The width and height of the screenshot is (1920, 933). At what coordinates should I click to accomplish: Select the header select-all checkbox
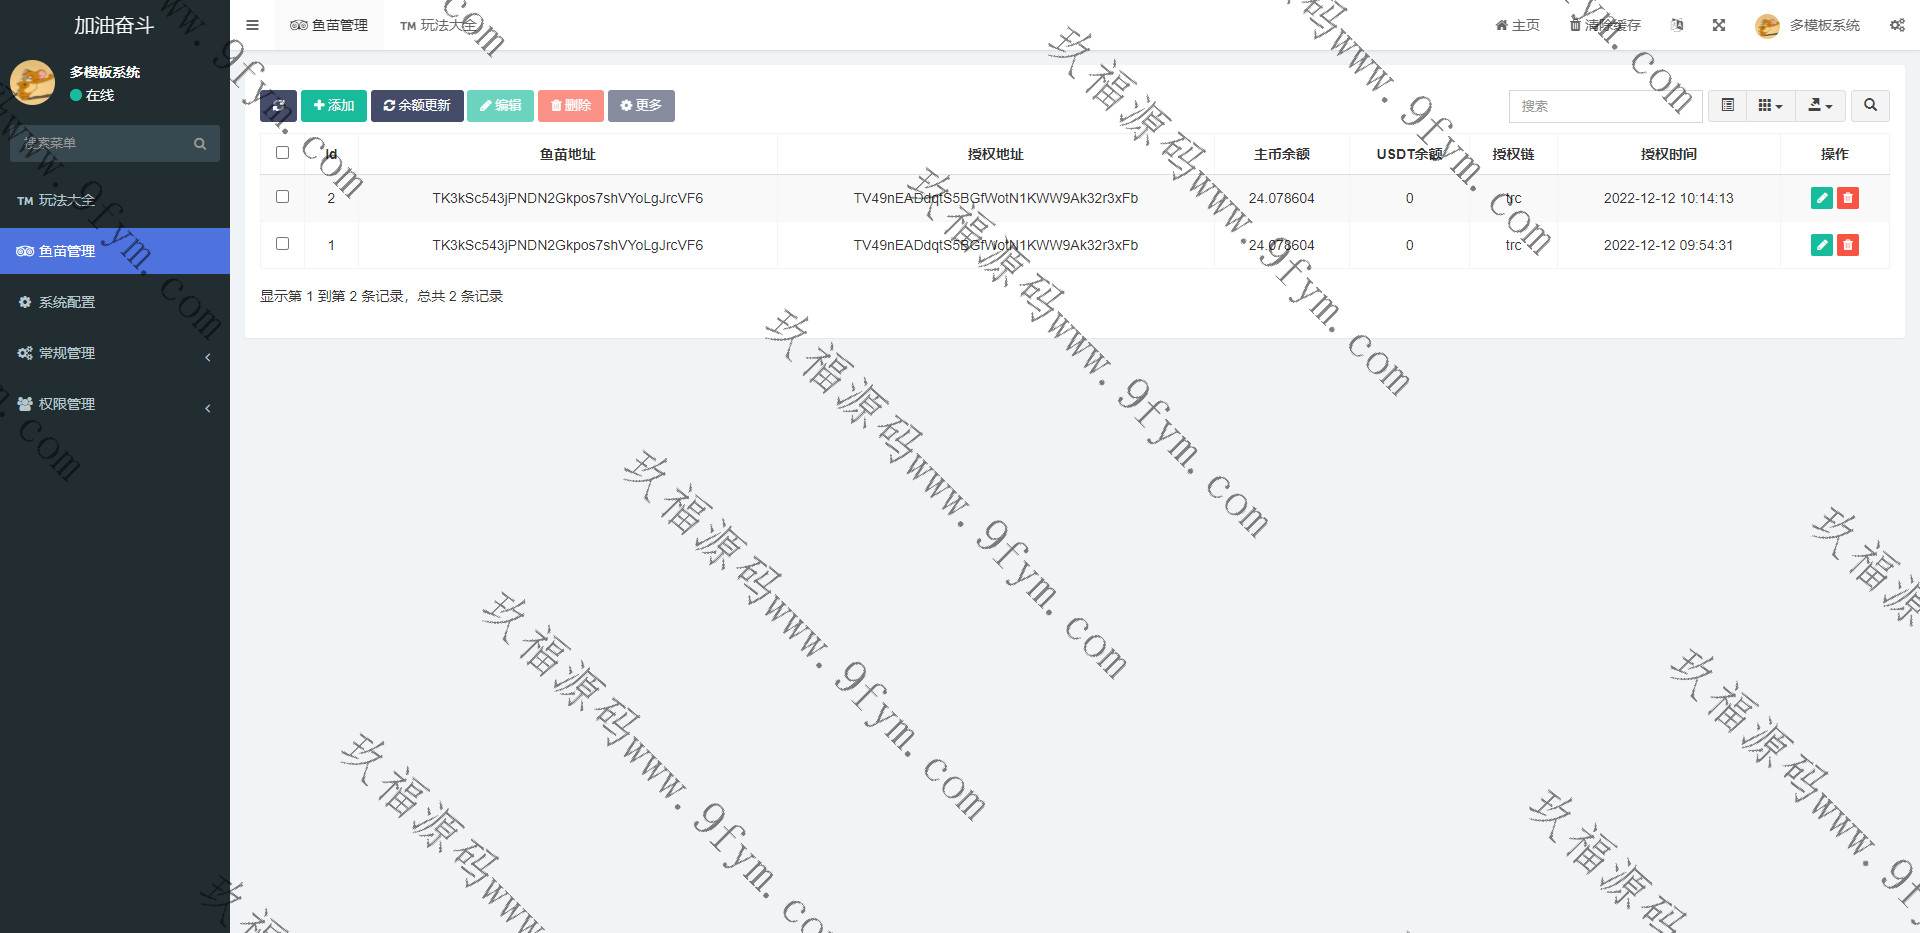click(x=282, y=153)
